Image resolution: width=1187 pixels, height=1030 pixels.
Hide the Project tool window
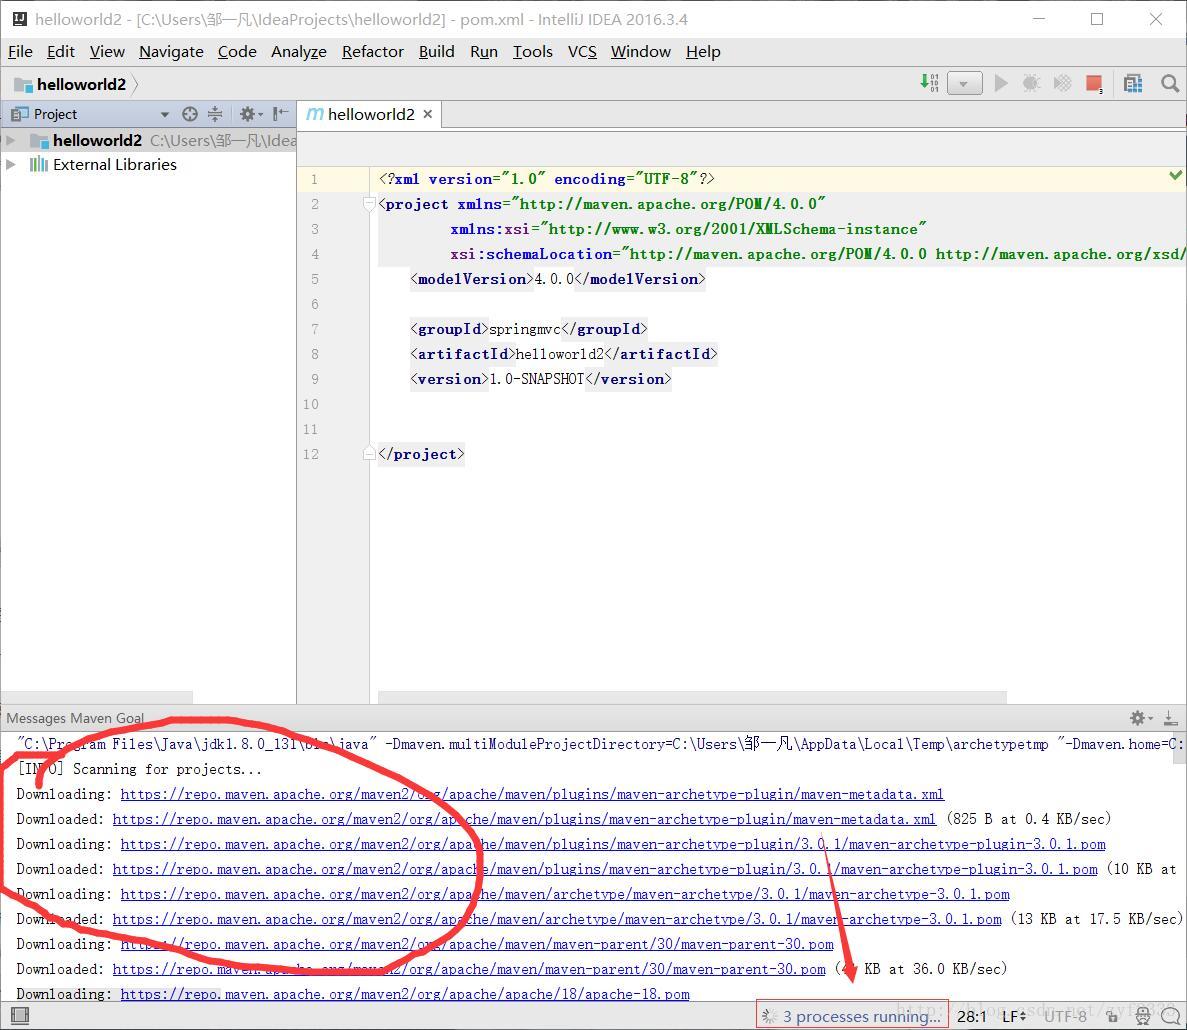tap(280, 114)
